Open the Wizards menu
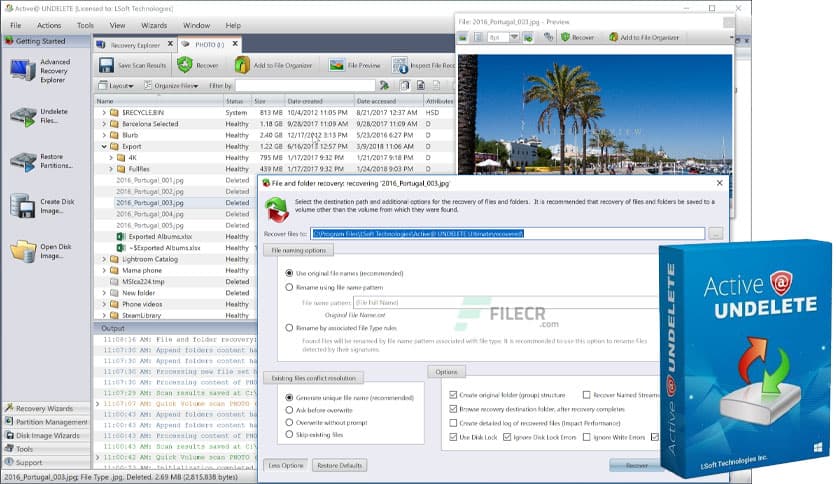This screenshot has height=484, width=836. point(155,25)
